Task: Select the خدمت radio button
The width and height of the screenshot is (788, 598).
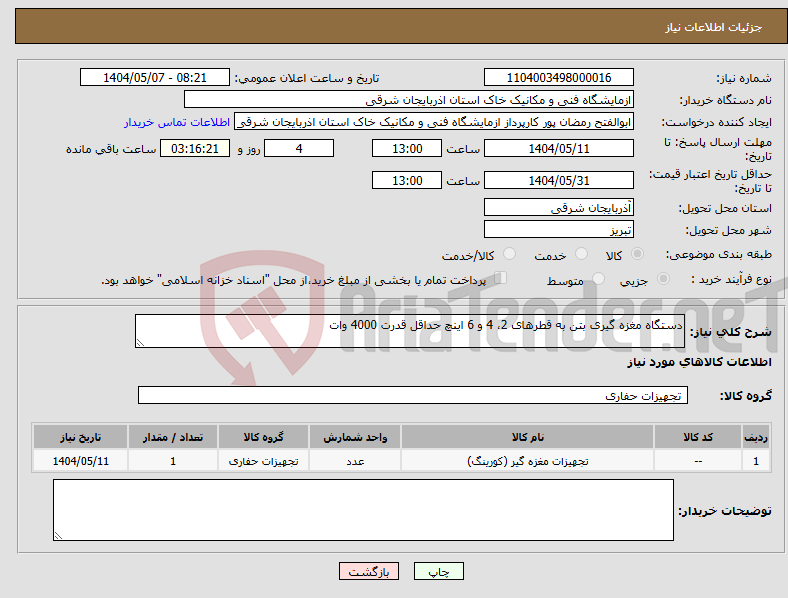Action: click(x=581, y=254)
